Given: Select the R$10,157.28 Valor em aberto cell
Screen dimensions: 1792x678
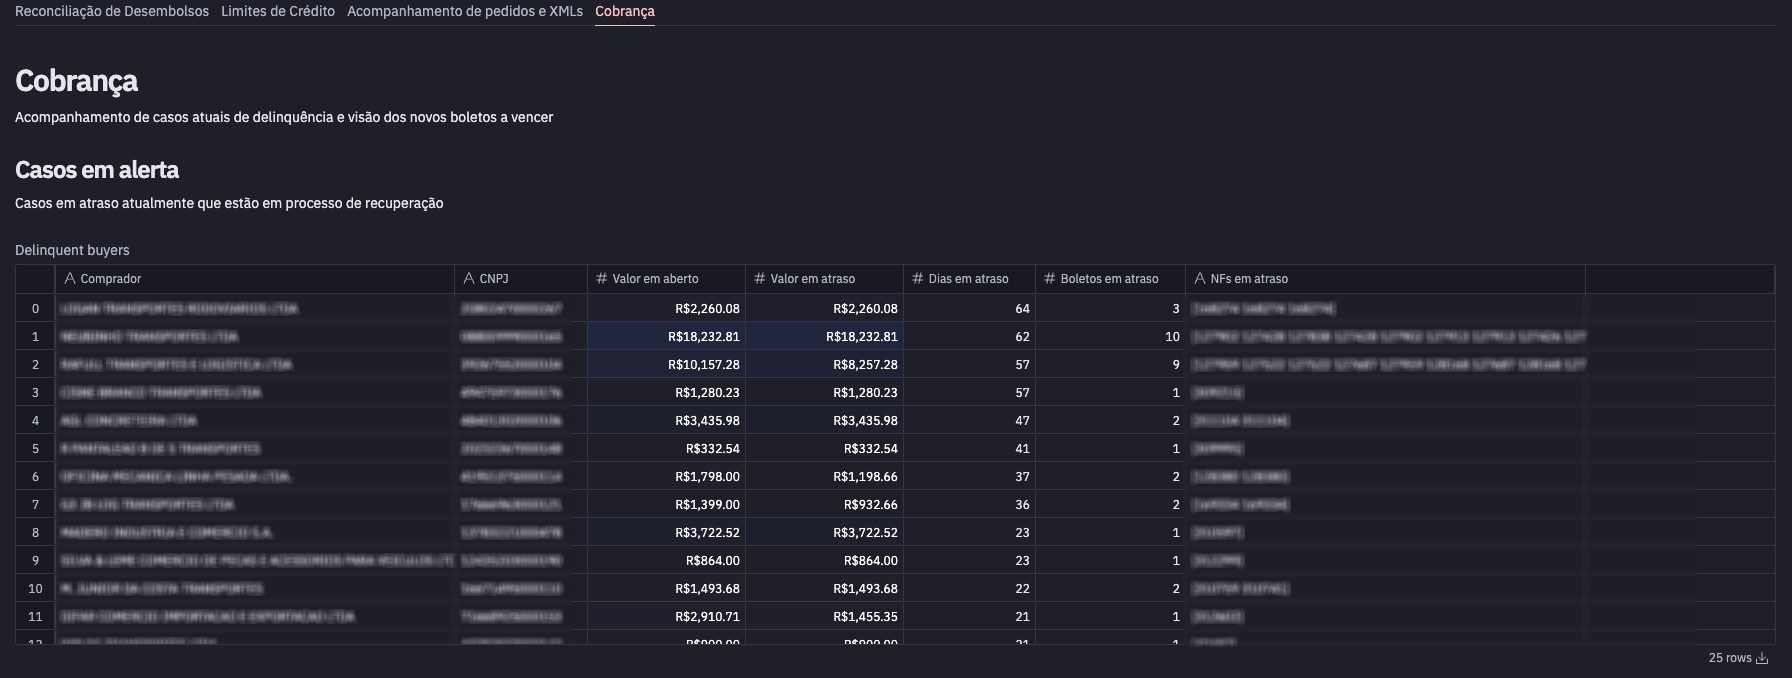Looking at the screenshot, I should click(666, 365).
